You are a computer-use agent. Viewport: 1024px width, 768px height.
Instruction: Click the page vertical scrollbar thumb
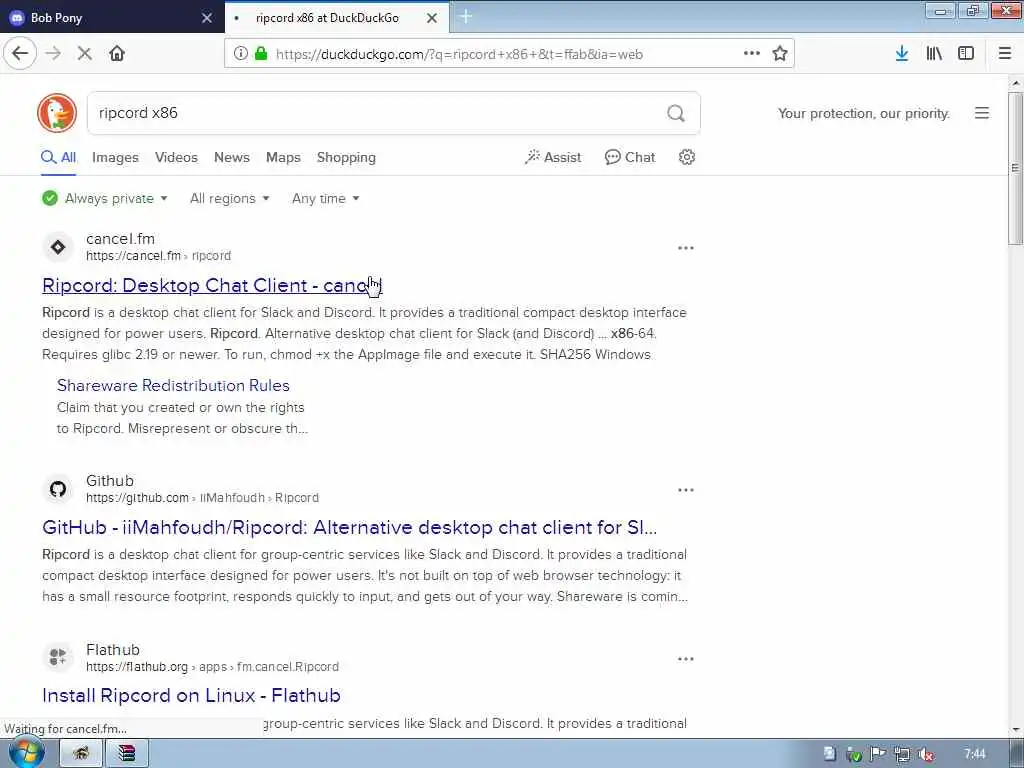coord(1015,168)
